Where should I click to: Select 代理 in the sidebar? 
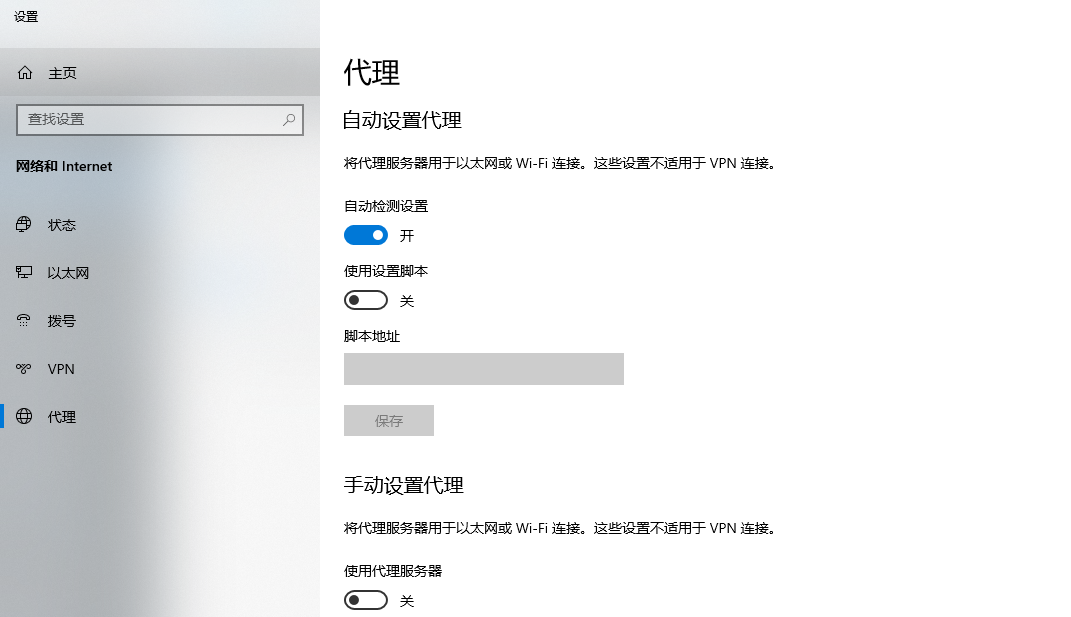[x=62, y=417]
